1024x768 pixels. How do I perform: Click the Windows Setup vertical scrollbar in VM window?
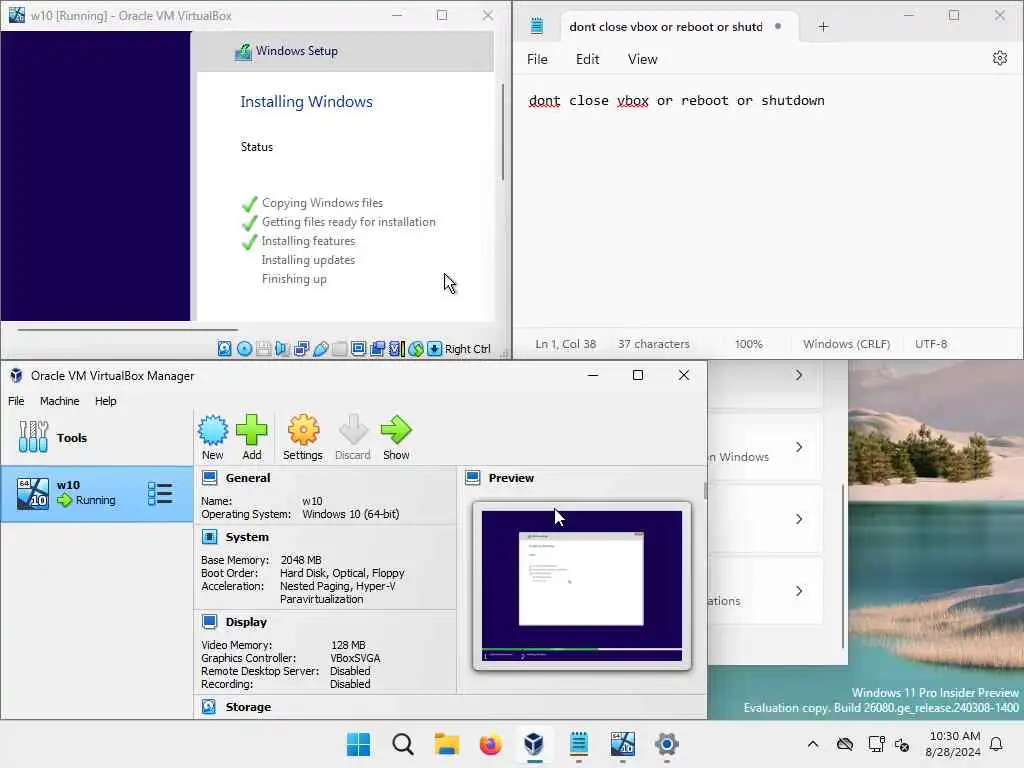[x=503, y=133]
